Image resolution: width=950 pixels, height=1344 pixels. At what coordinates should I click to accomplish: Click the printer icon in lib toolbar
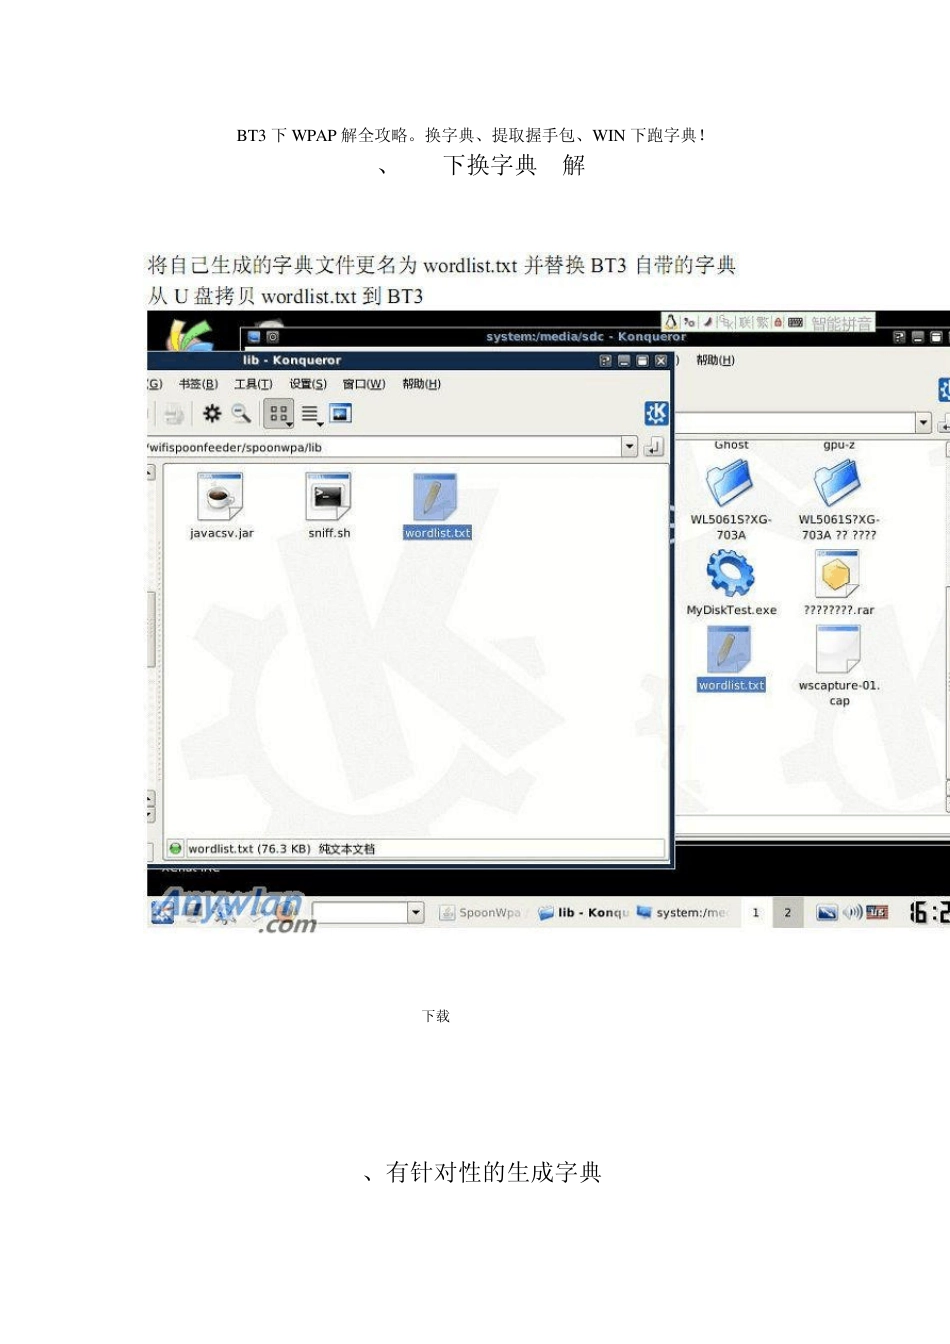(174, 413)
